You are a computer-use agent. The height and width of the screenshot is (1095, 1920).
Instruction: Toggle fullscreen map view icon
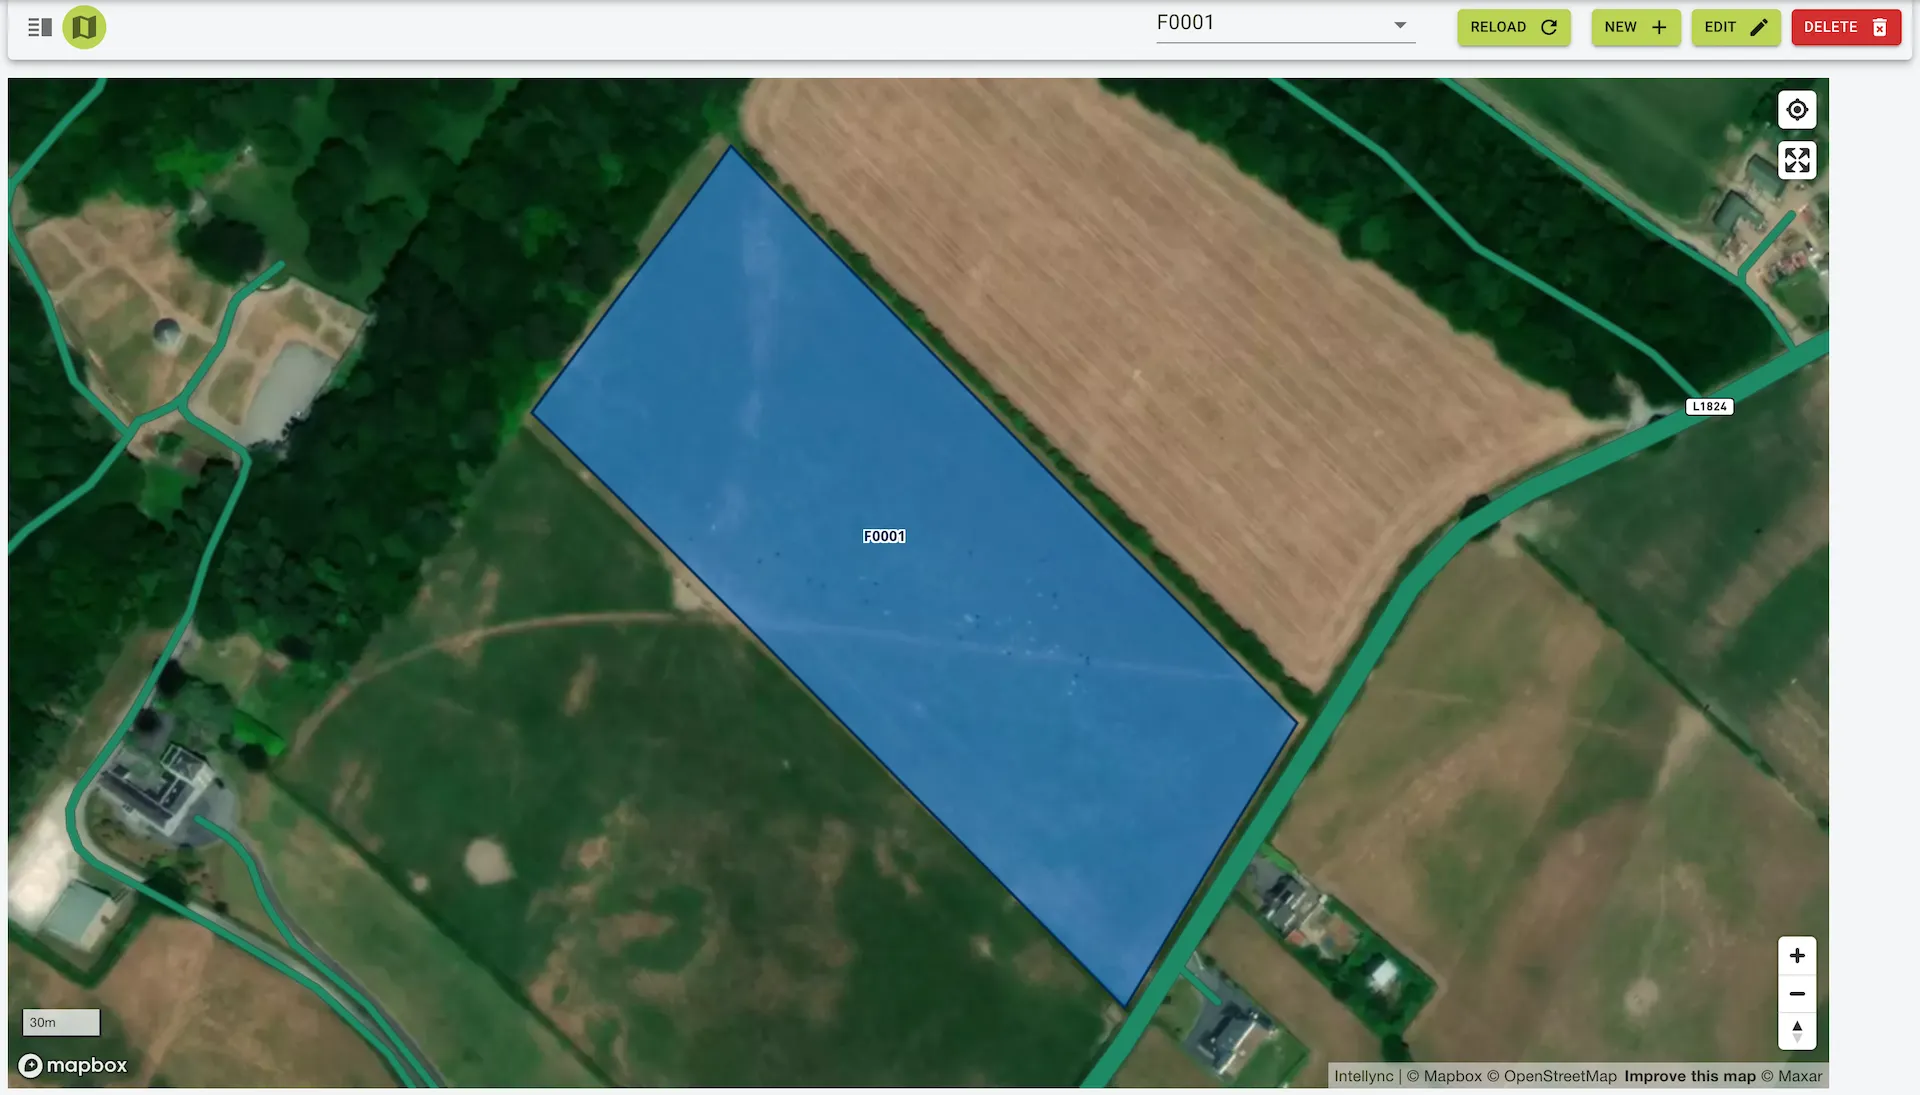[1797, 160]
